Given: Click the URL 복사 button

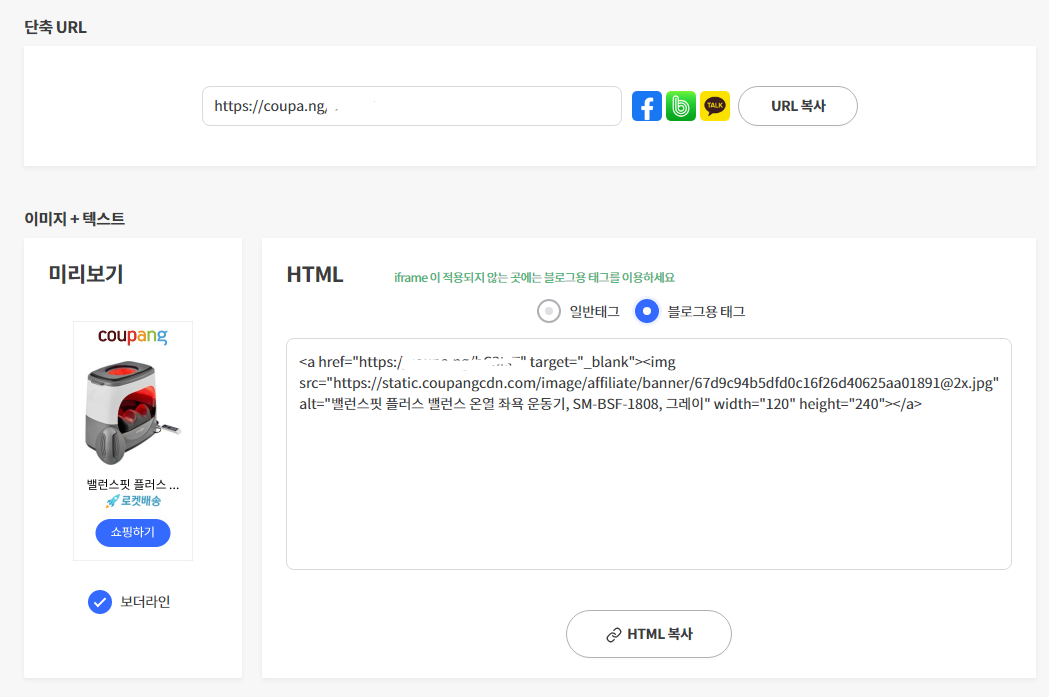Looking at the screenshot, I should pos(797,106).
